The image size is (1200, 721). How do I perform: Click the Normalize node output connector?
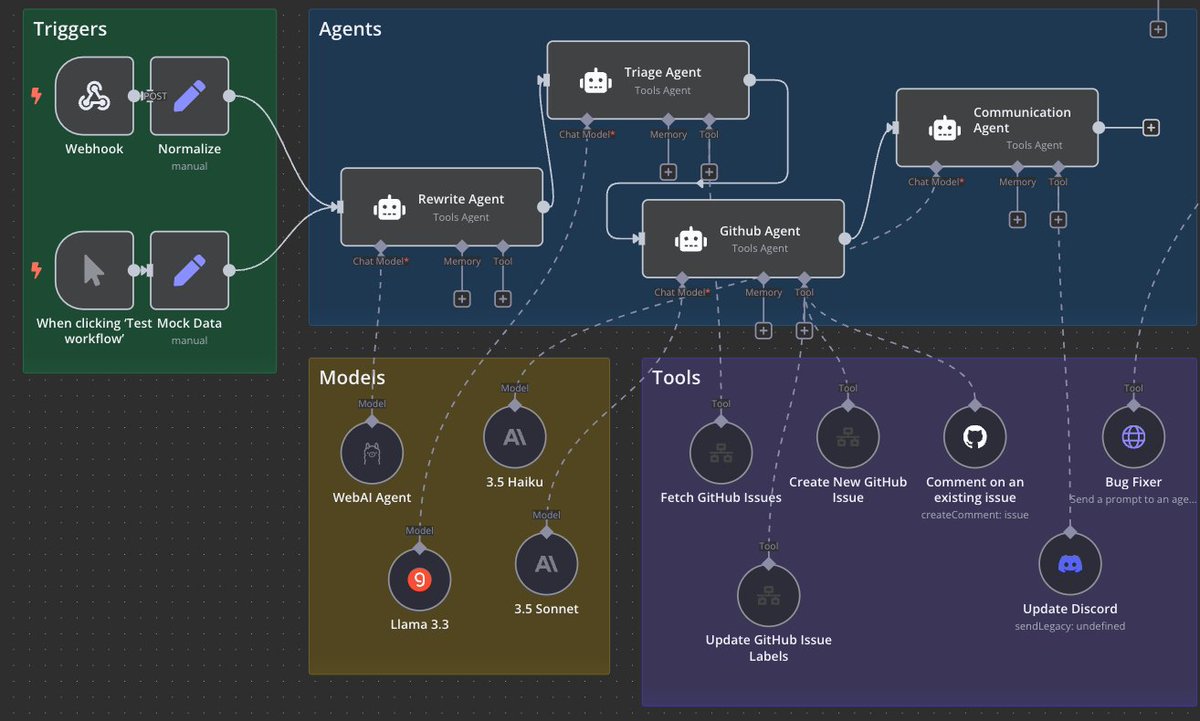pyautogui.click(x=229, y=96)
